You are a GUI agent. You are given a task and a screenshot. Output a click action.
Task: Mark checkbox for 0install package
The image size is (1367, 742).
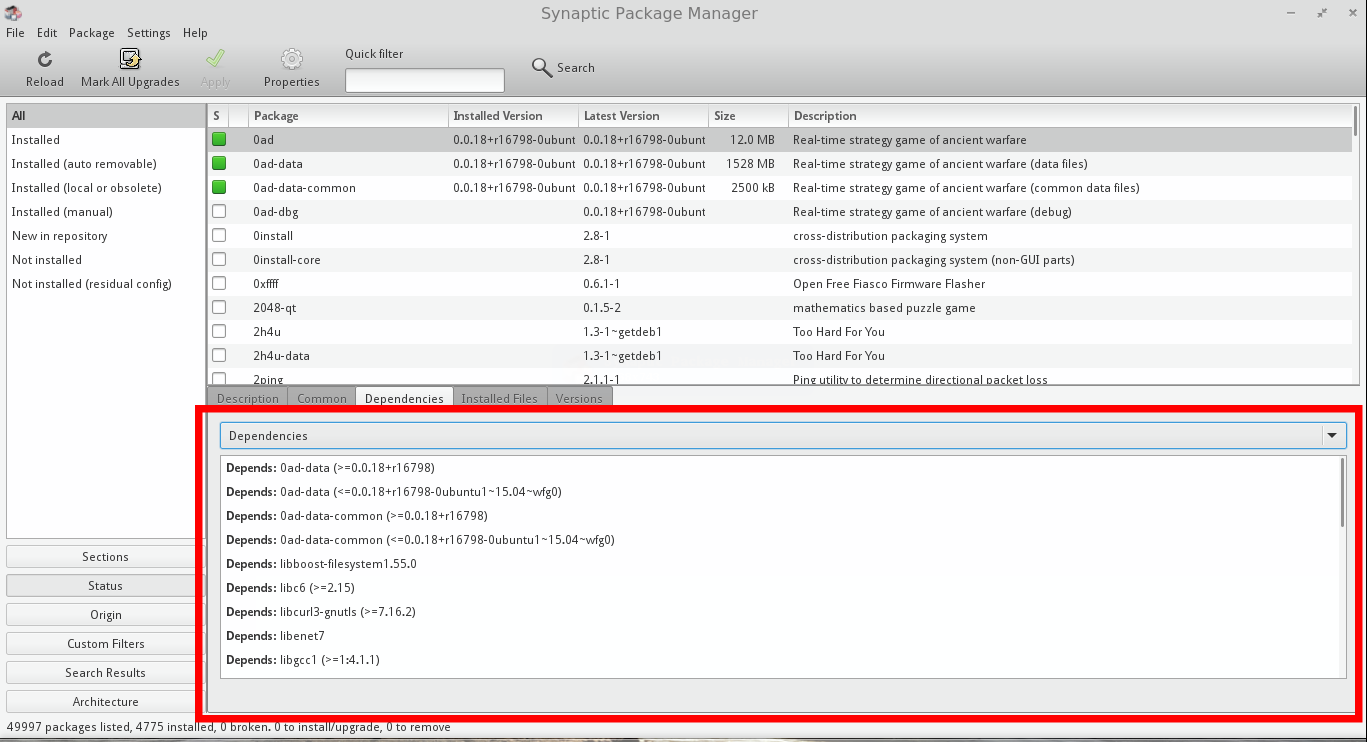coord(219,236)
